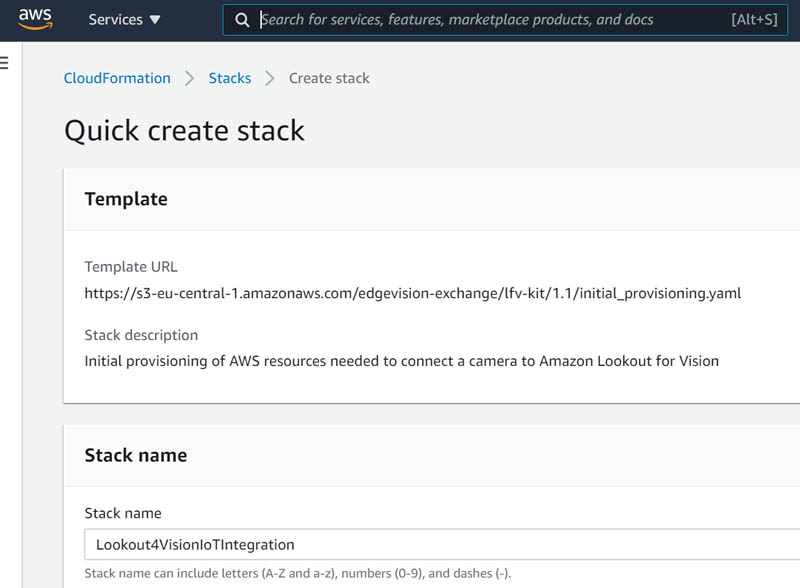Viewport: 800px width, 588px height.
Task: Open the Services dropdown menu
Action: click(124, 19)
